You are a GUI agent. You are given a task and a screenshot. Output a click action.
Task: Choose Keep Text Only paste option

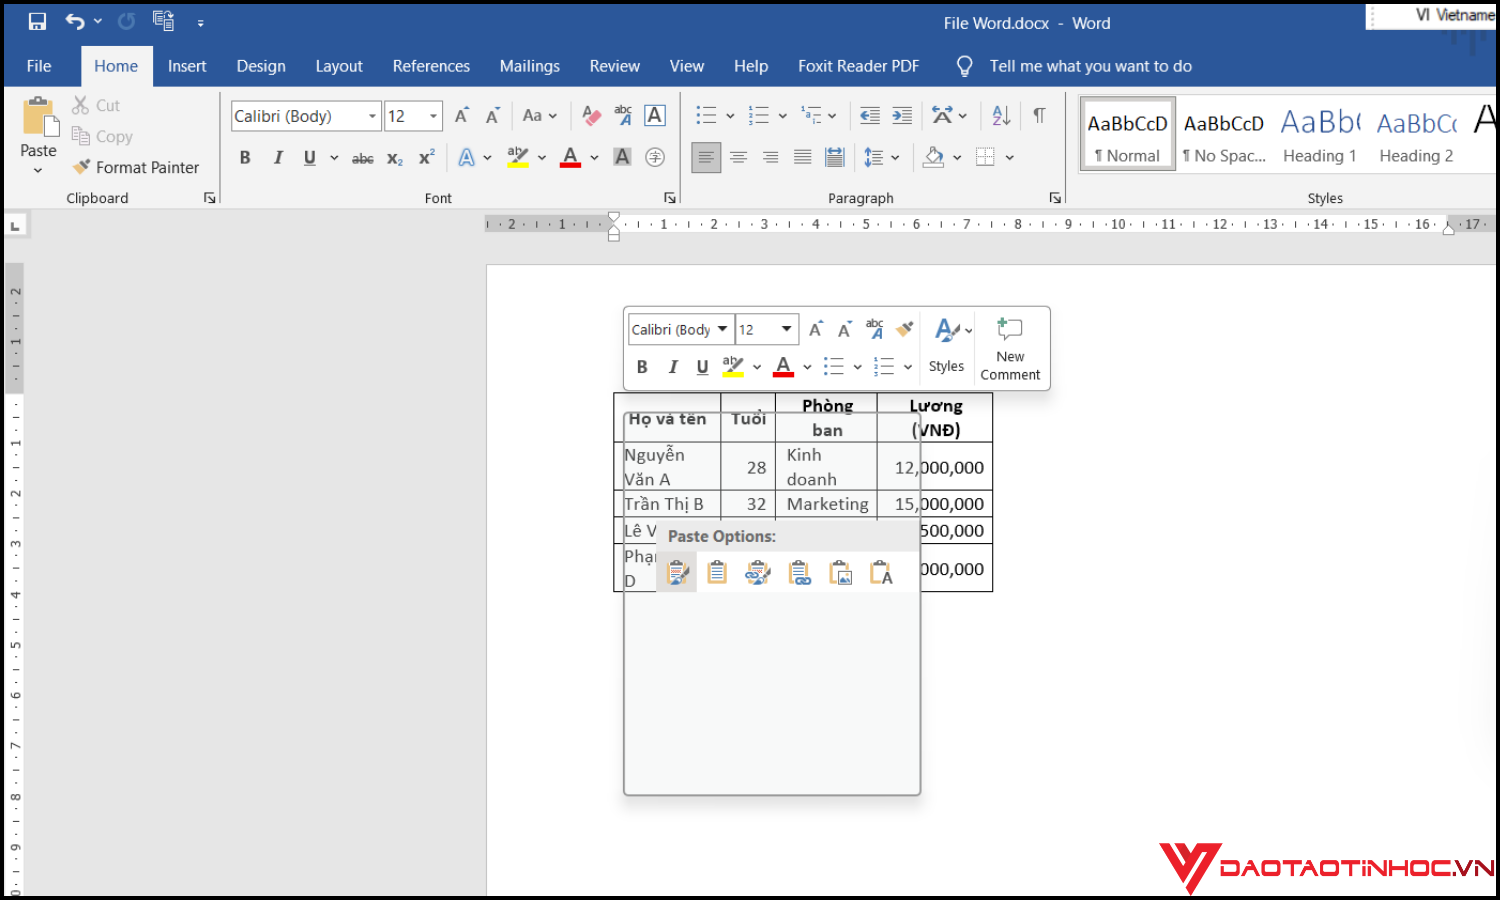tap(881, 573)
